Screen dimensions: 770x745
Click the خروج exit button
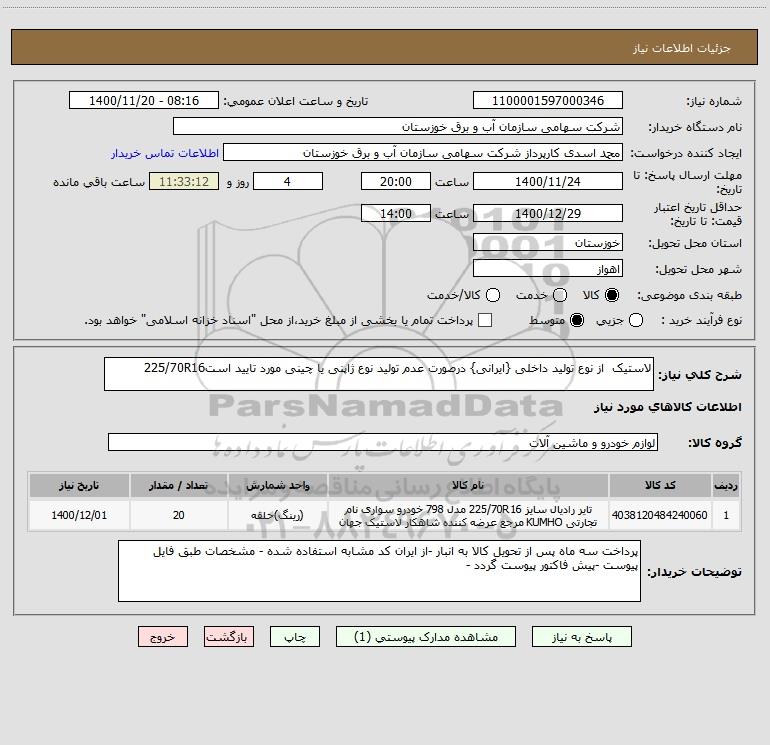tap(163, 637)
